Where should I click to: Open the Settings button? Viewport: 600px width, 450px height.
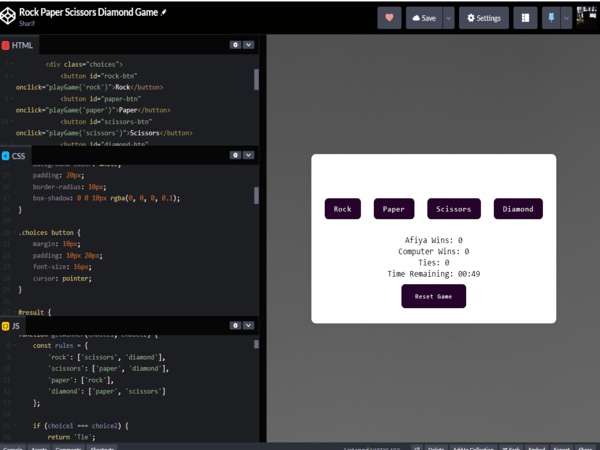pyautogui.click(x=484, y=18)
